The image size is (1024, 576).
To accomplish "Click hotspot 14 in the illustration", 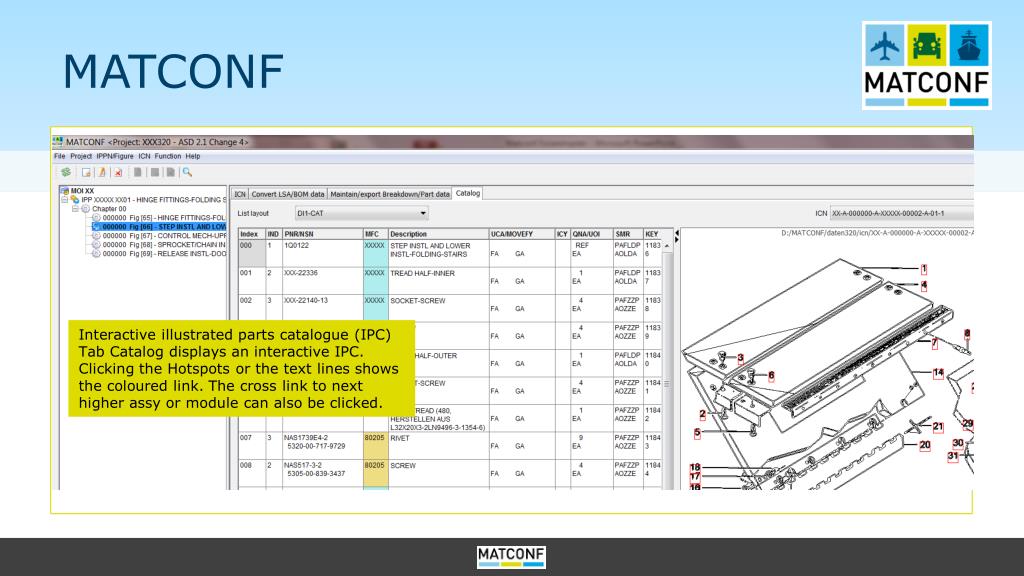I will pyautogui.click(x=938, y=373).
